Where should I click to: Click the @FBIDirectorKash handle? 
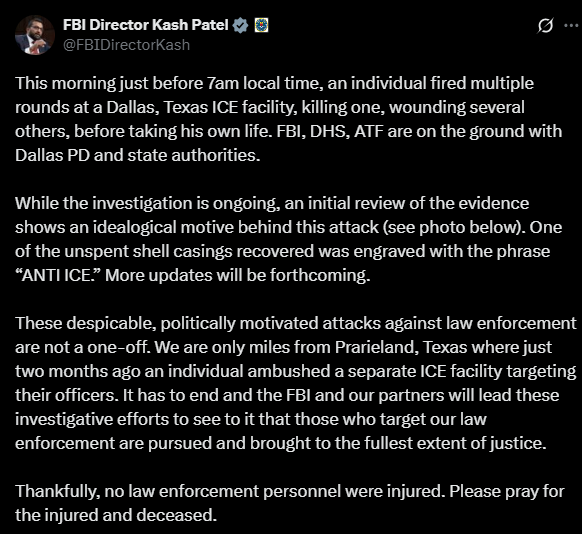126,45
